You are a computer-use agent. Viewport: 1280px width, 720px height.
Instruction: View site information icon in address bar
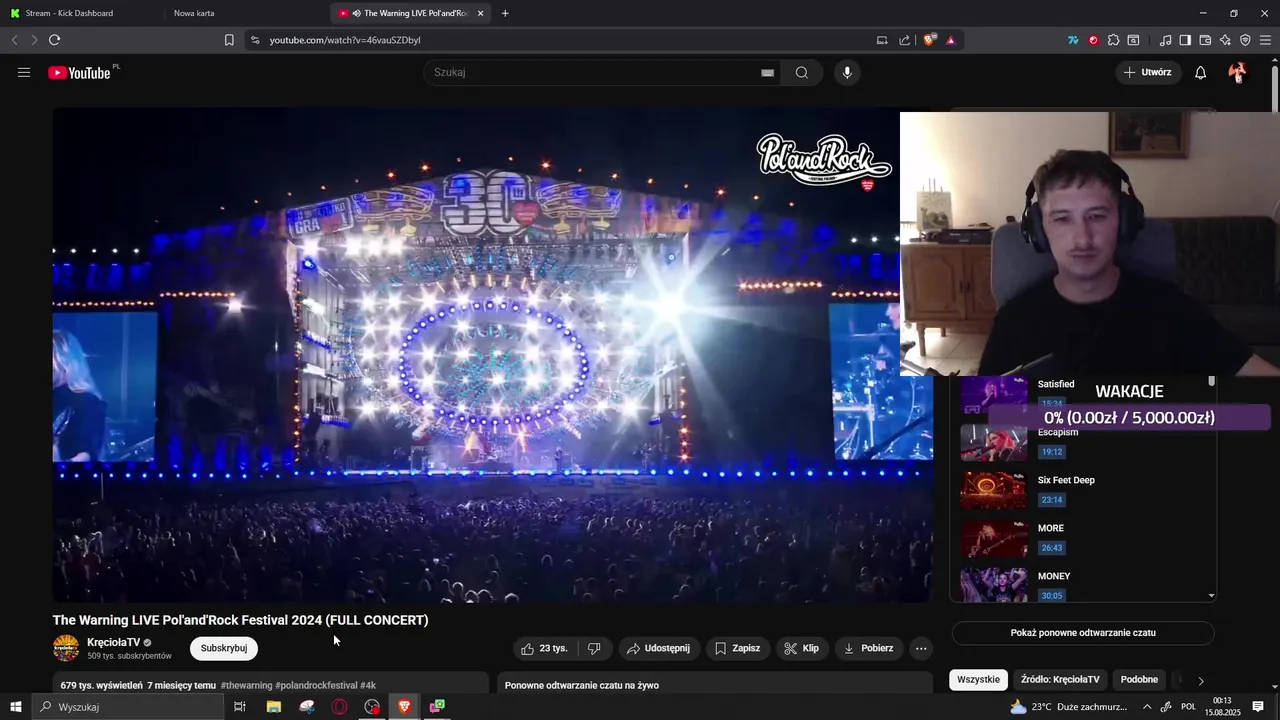click(255, 40)
